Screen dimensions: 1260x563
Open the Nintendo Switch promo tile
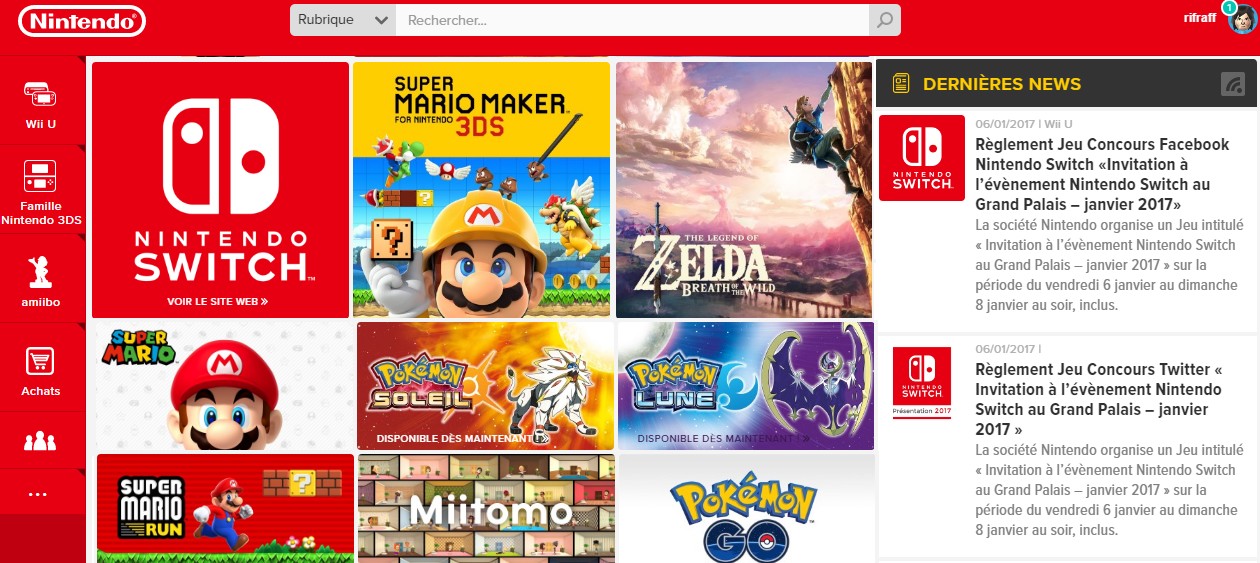click(x=220, y=190)
